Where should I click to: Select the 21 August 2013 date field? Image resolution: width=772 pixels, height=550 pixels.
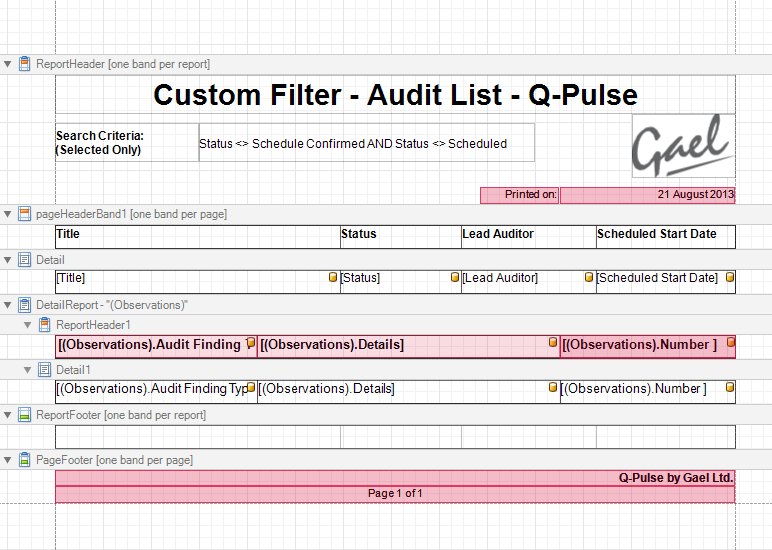pos(647,195)
